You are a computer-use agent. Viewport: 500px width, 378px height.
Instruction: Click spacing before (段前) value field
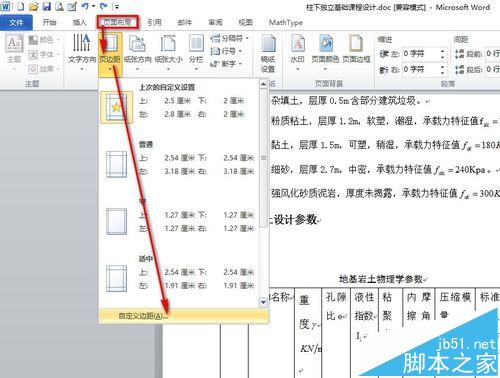(492, 54)
